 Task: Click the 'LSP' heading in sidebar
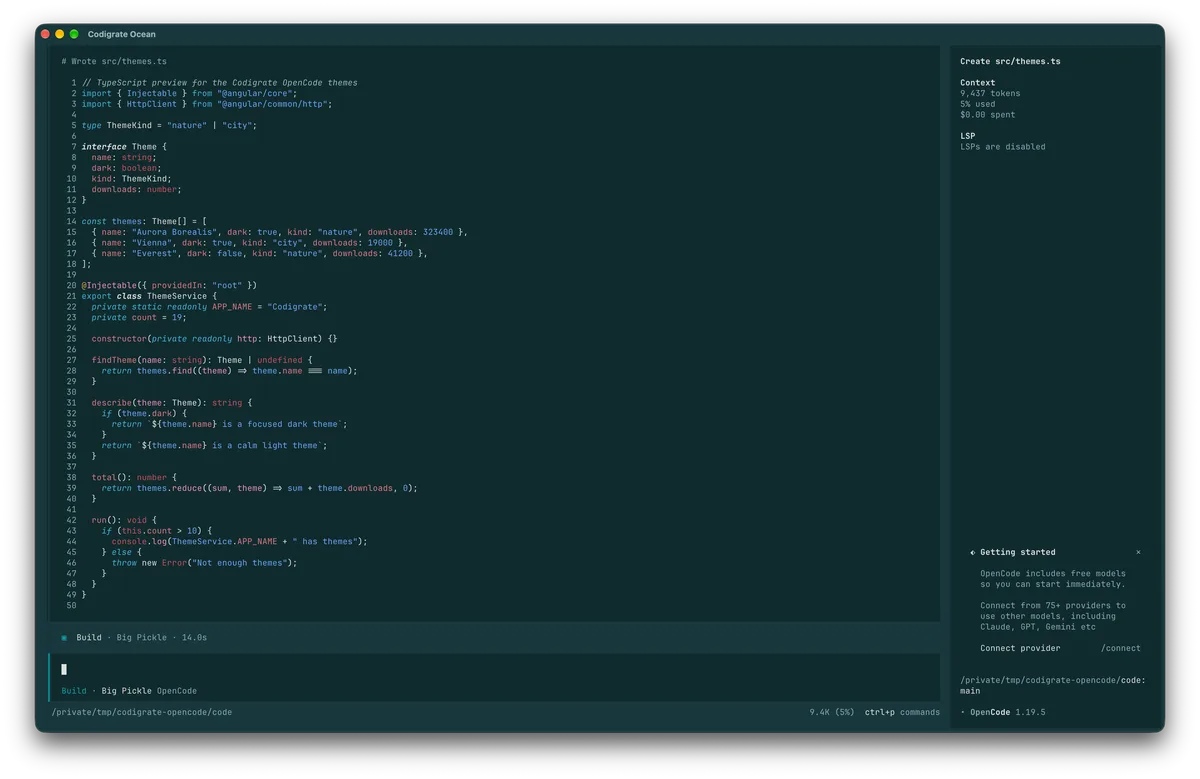pos(967,136)
